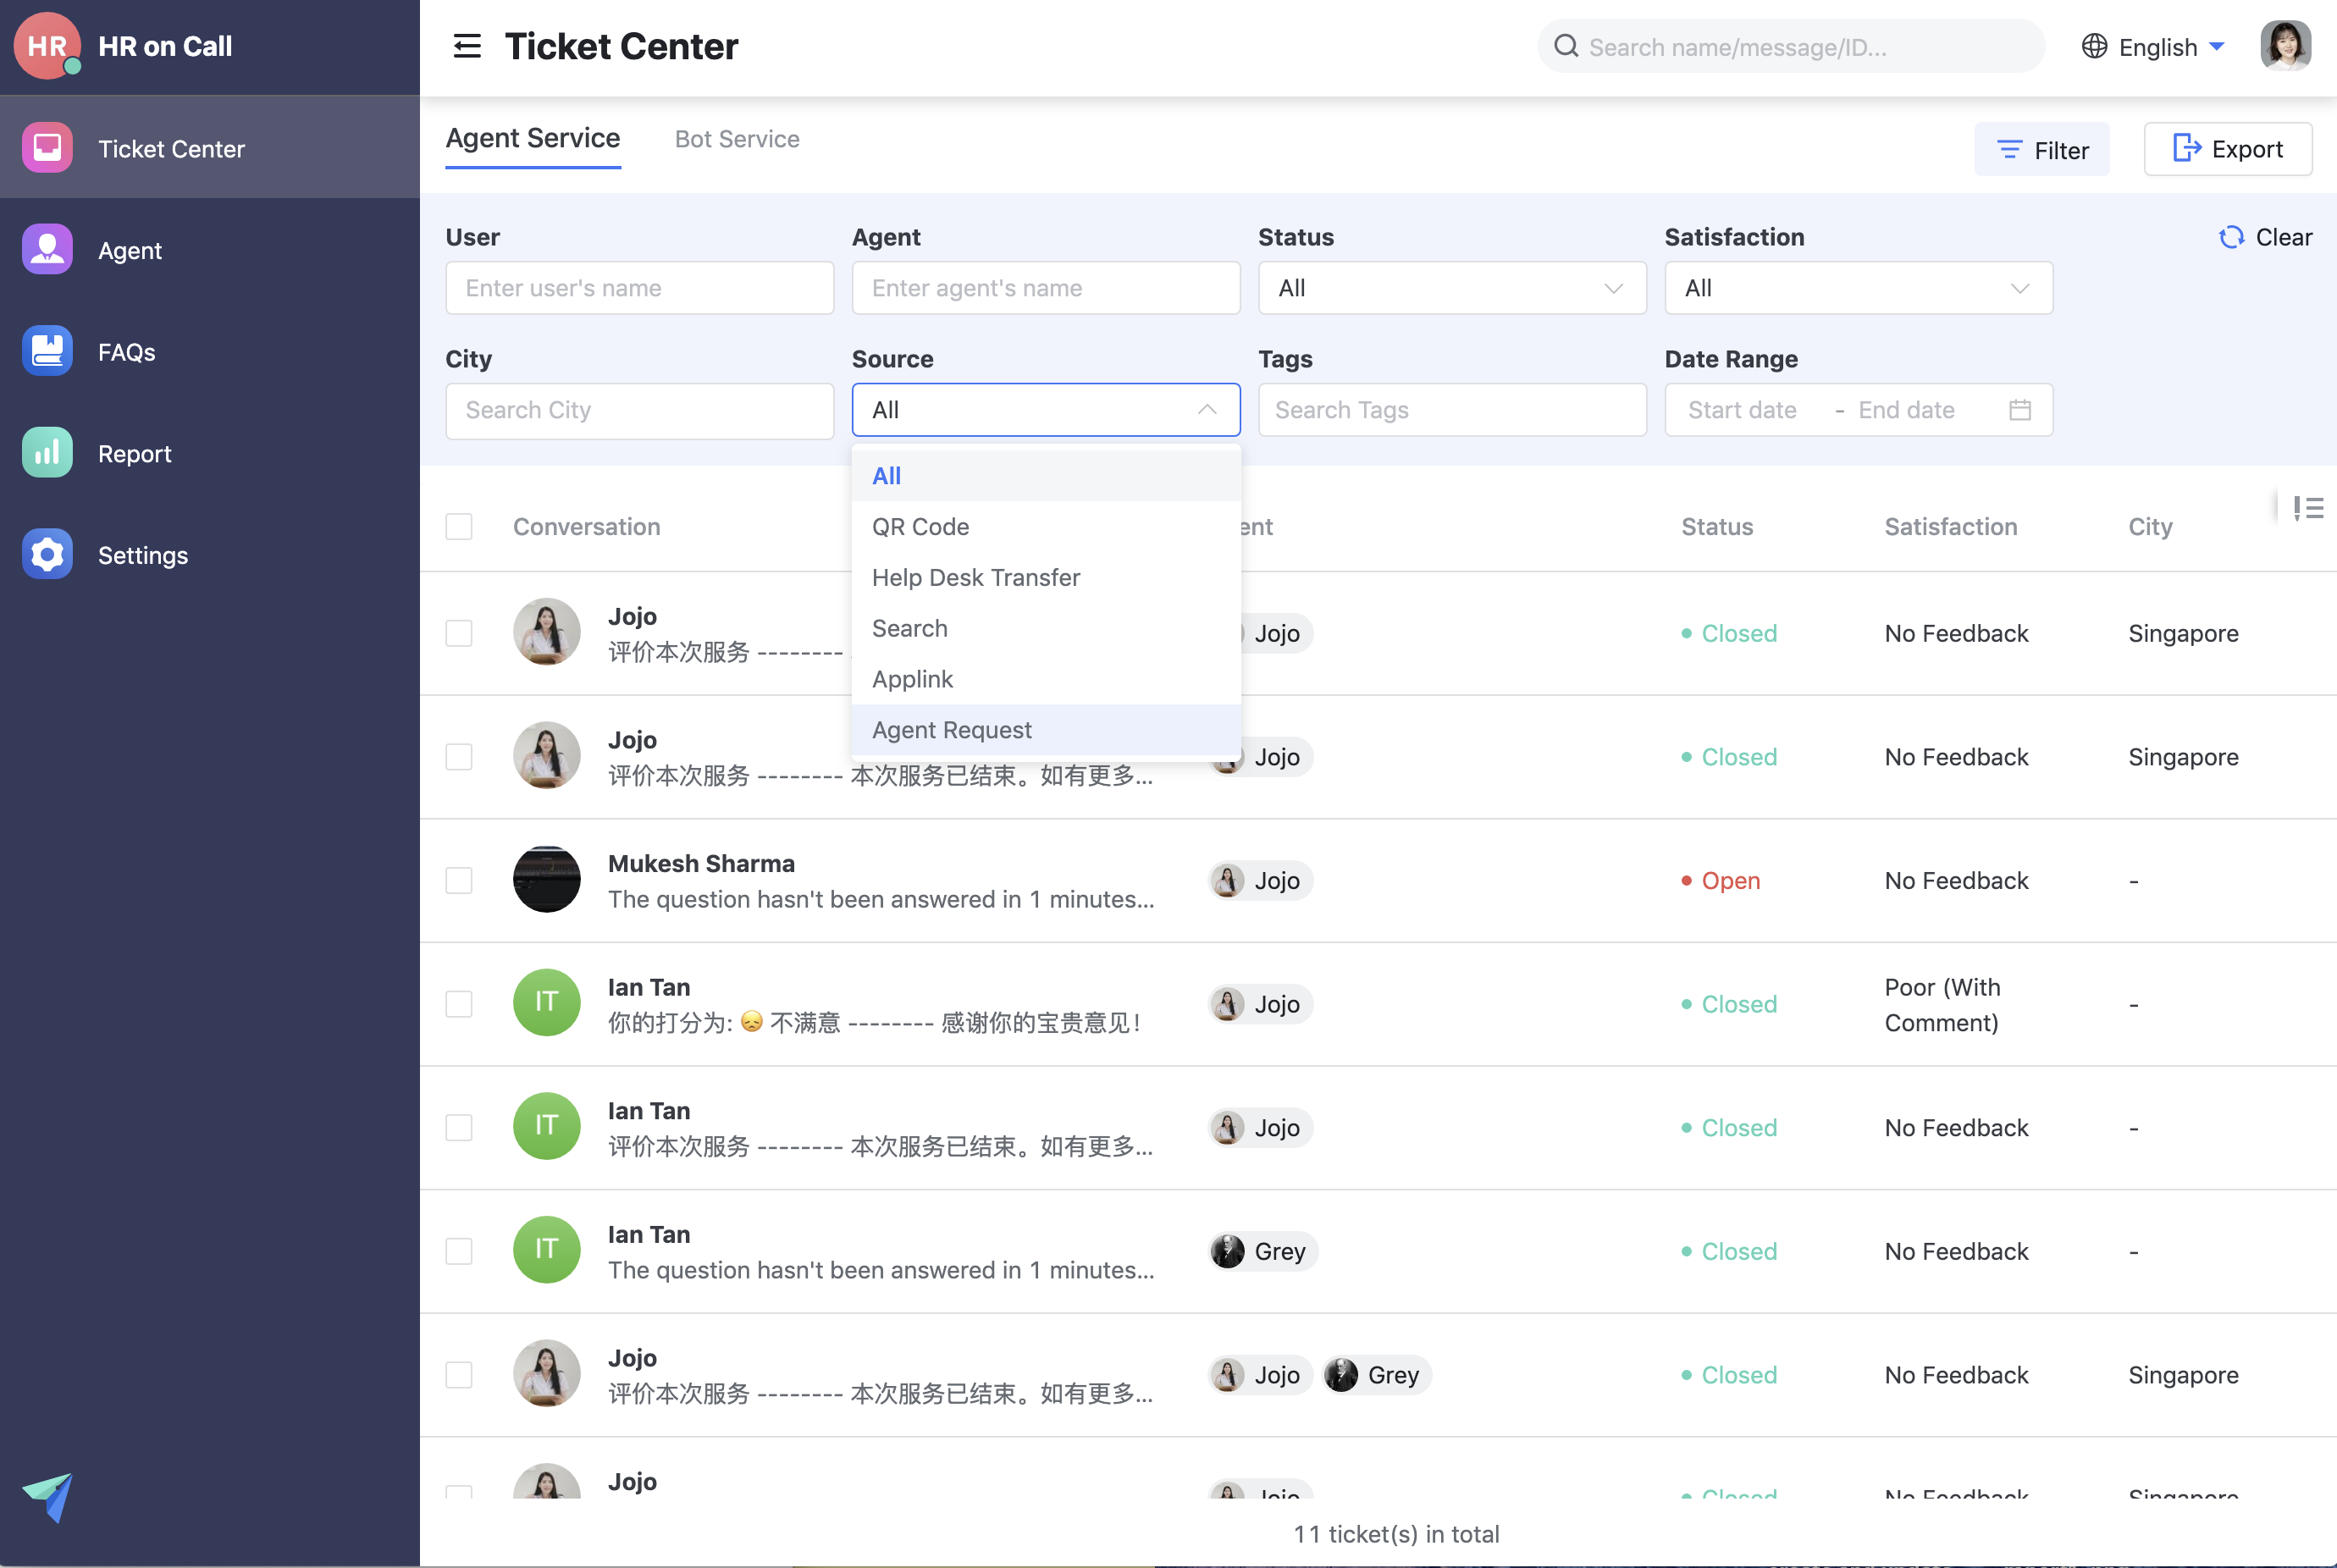Click the Status column header
The height and width of the screenshot is (1568, 2337).
coord(1717,527)
